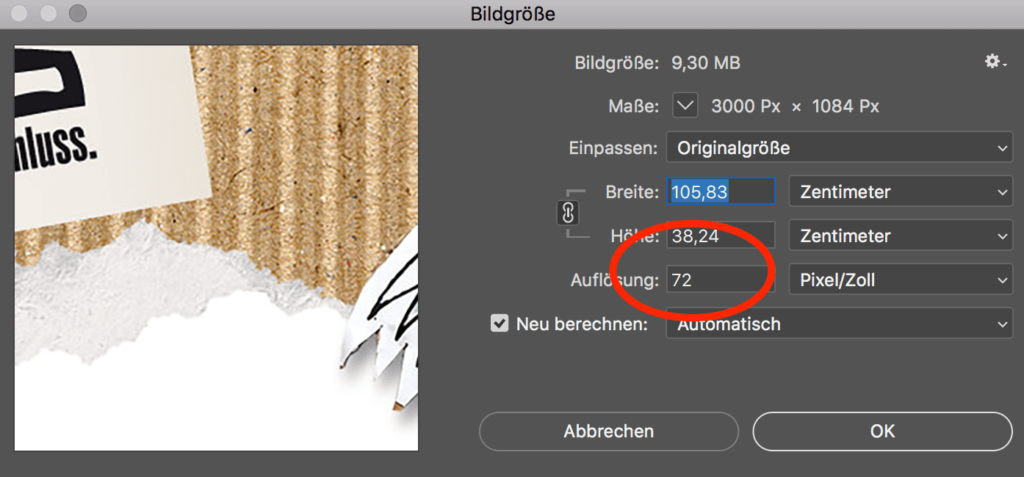The width and height of the screenshot is (1024, 477).
Task: Open Höhe unit dropdown showing Zentimeter
Action: tap(901, 235)
